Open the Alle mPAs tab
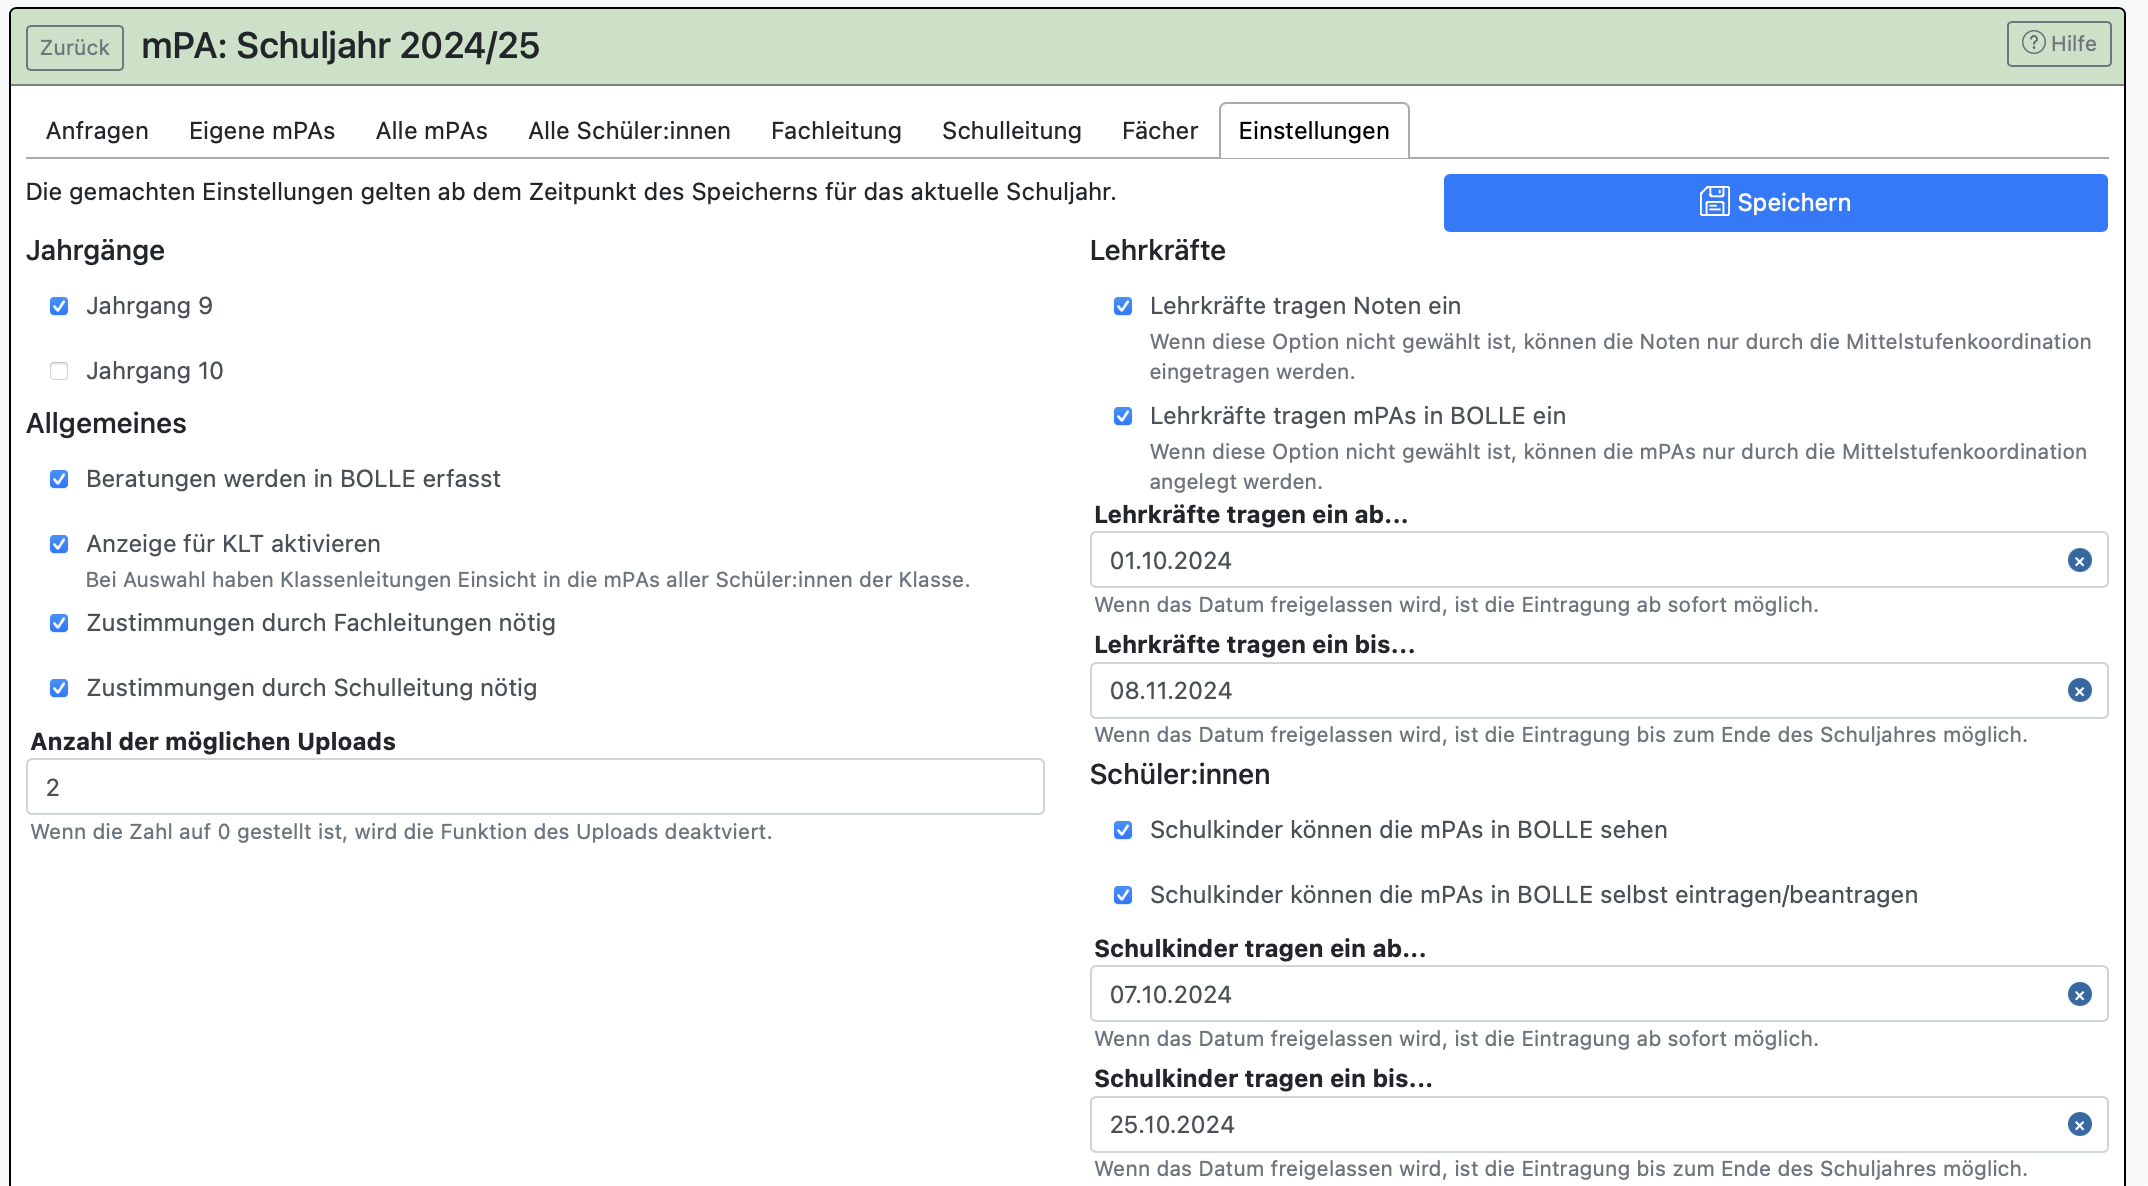The height and width of the screenshot is (1186, 2148). pyautogui.click(x=432, y=131)
